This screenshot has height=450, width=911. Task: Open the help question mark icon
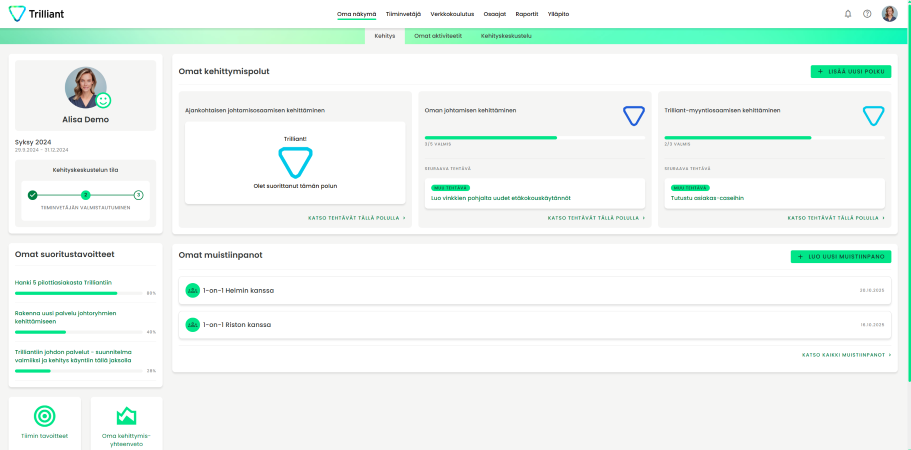click(x=867, y=14)
